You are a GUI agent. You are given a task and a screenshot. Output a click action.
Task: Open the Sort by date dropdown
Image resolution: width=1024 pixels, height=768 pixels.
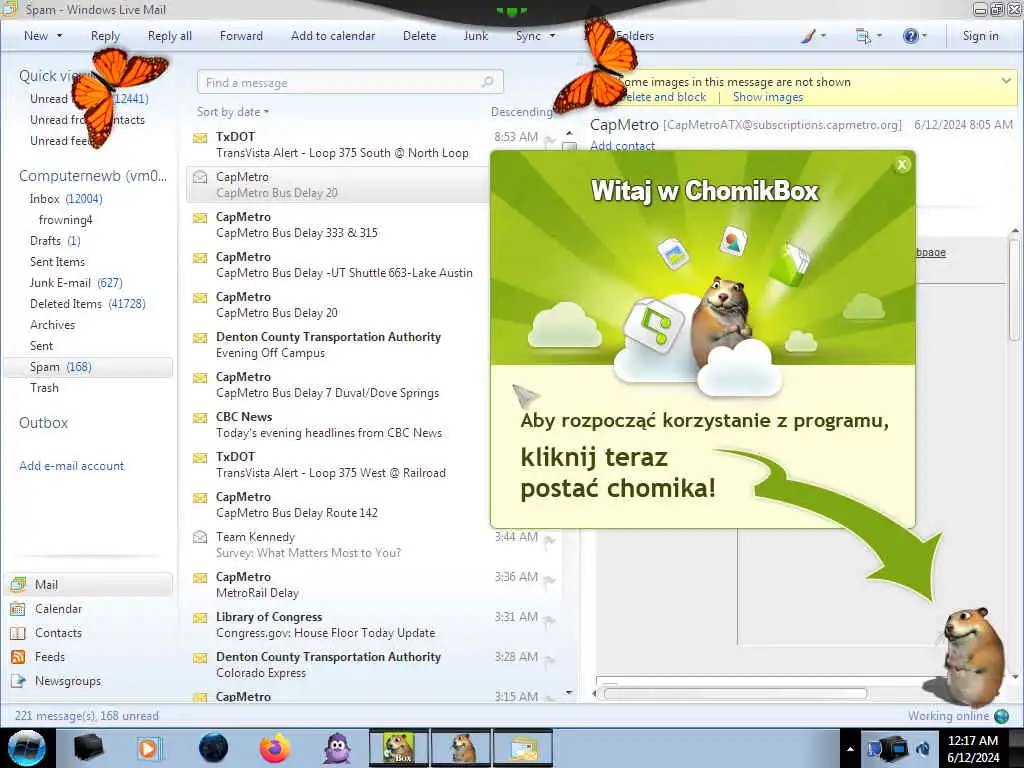point(232,112)
